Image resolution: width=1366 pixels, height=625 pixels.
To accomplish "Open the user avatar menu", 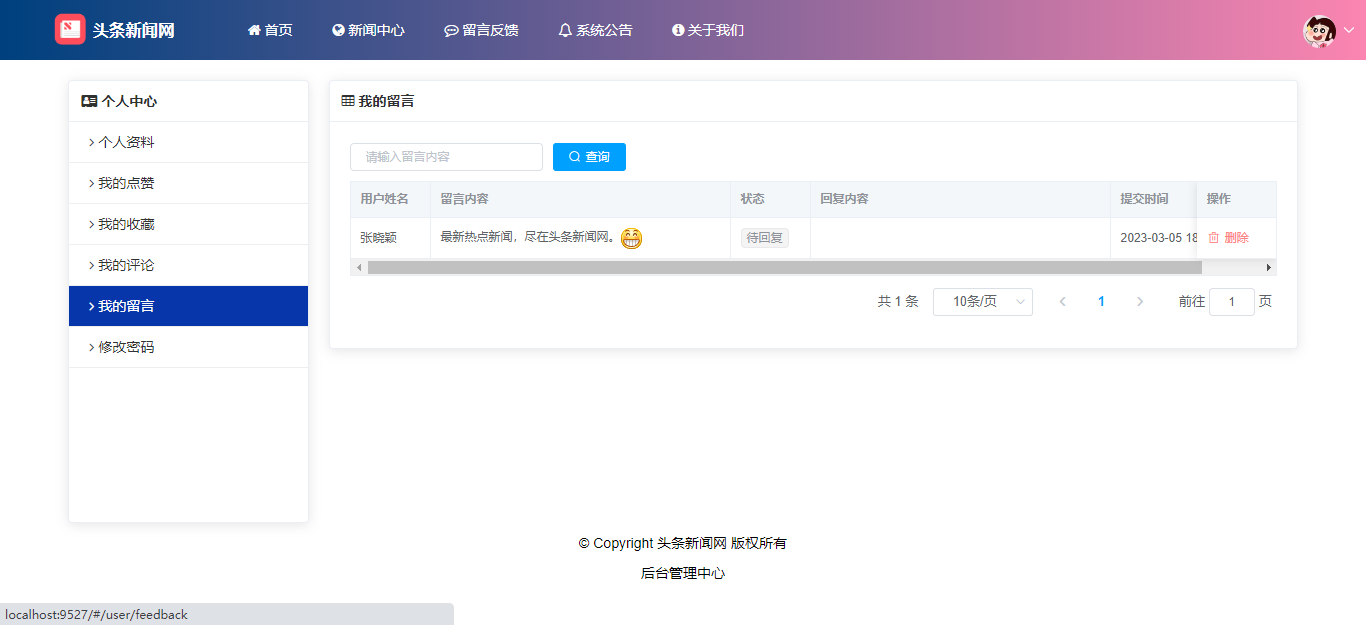I will 1320,31.
